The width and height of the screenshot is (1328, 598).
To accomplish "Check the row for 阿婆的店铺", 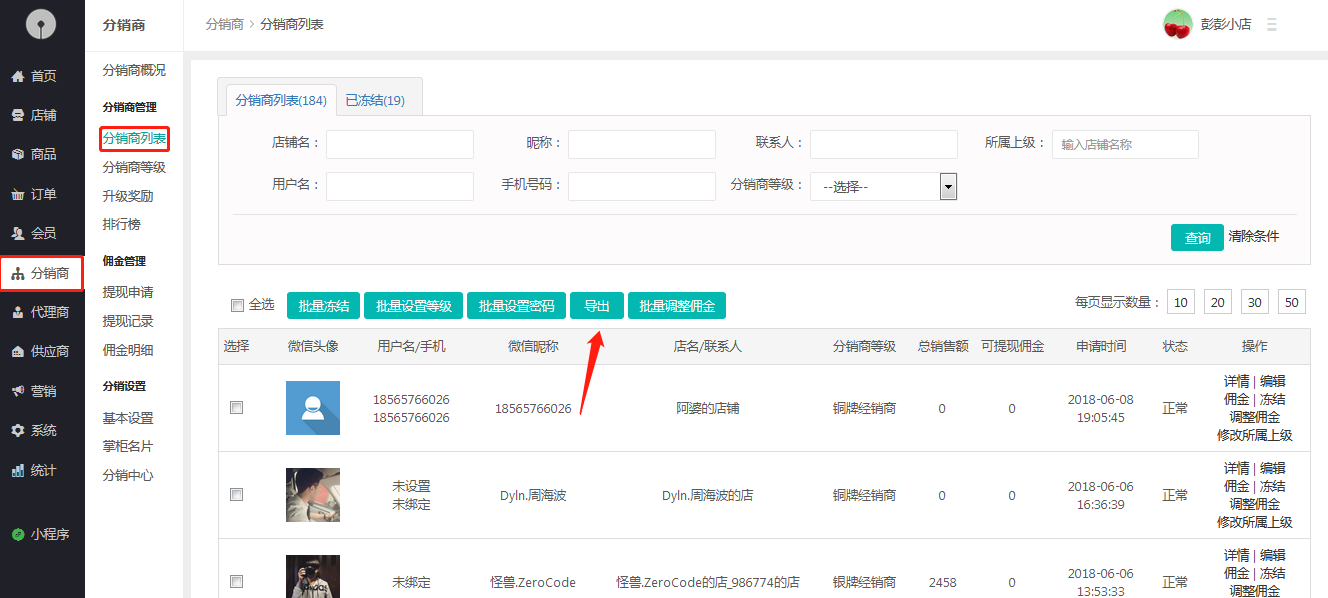I will 237,408.
